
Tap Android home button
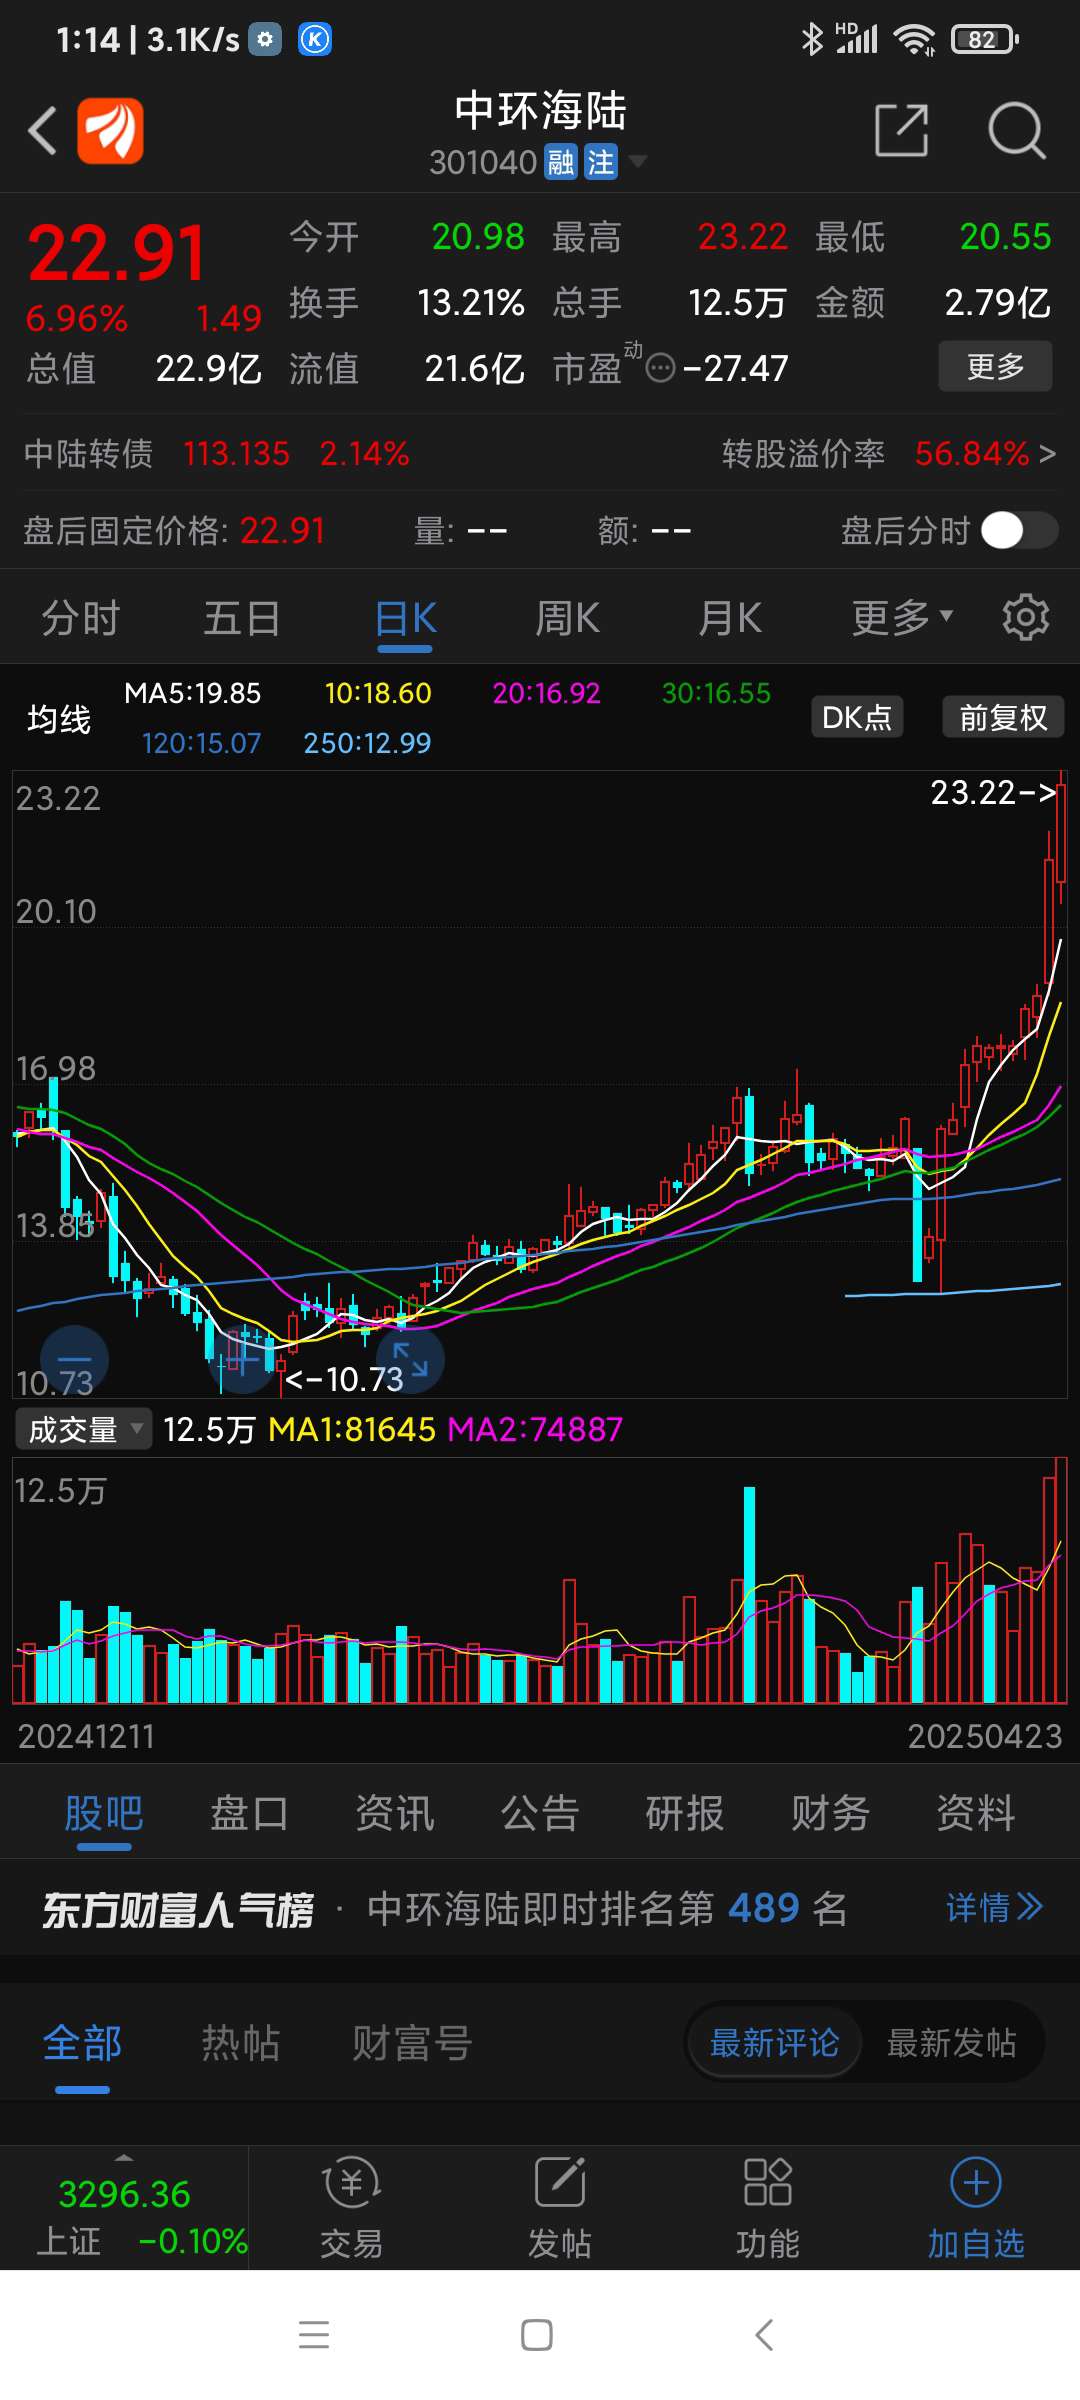pyautogui.click(x=537, y=2335)
